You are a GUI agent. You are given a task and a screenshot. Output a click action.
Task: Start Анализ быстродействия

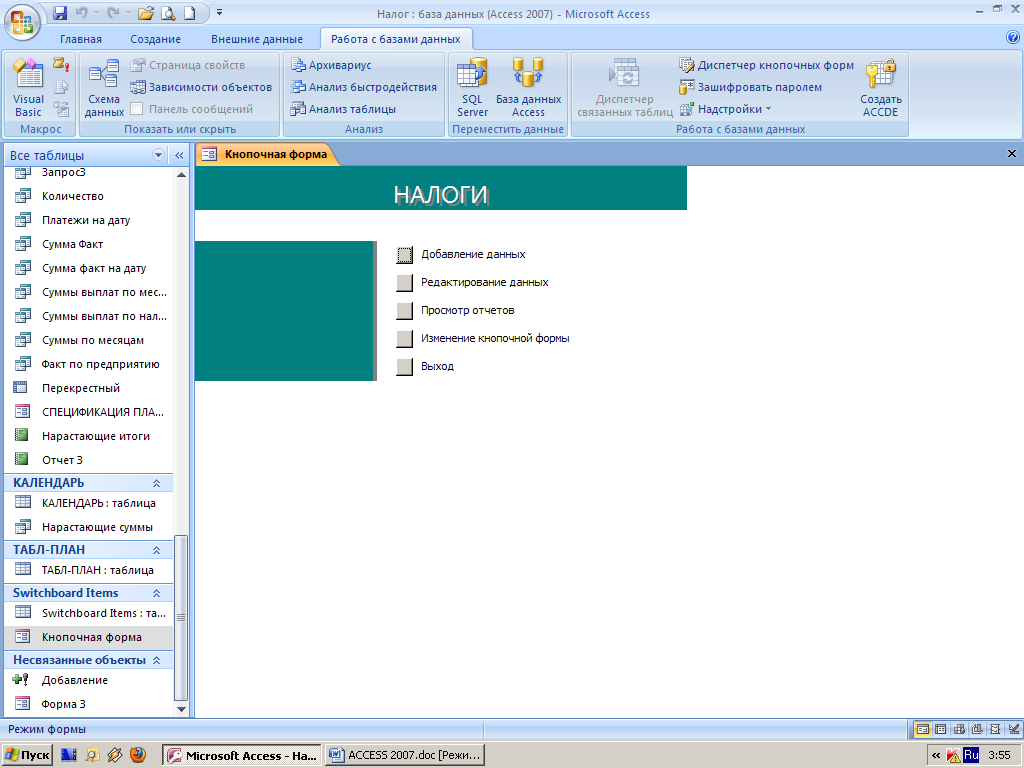[364, 87]
